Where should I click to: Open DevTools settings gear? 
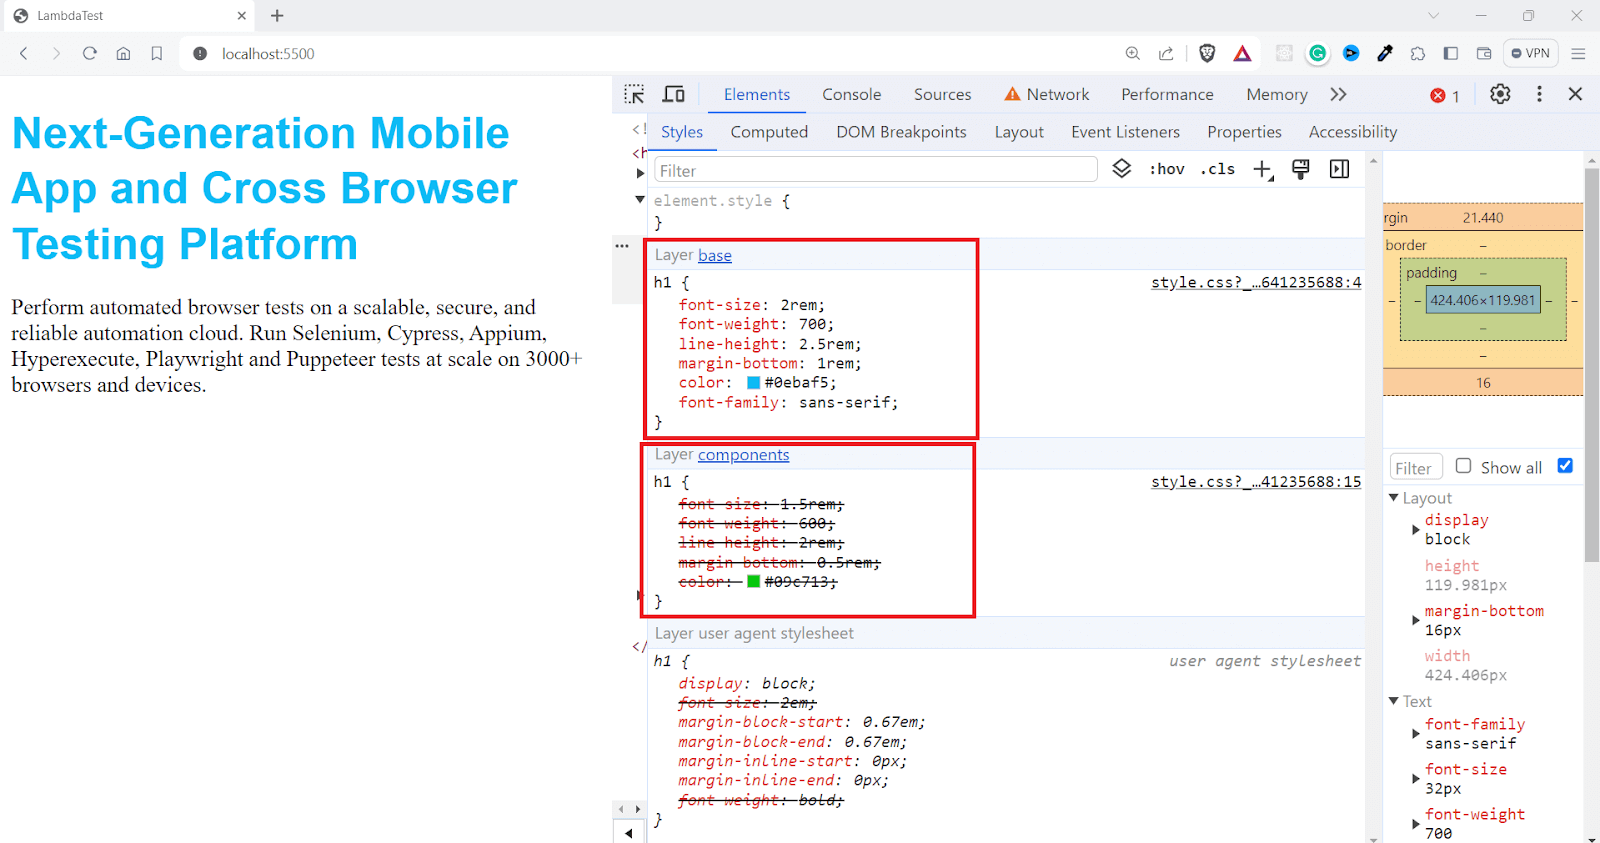(x=1500, y=94)
